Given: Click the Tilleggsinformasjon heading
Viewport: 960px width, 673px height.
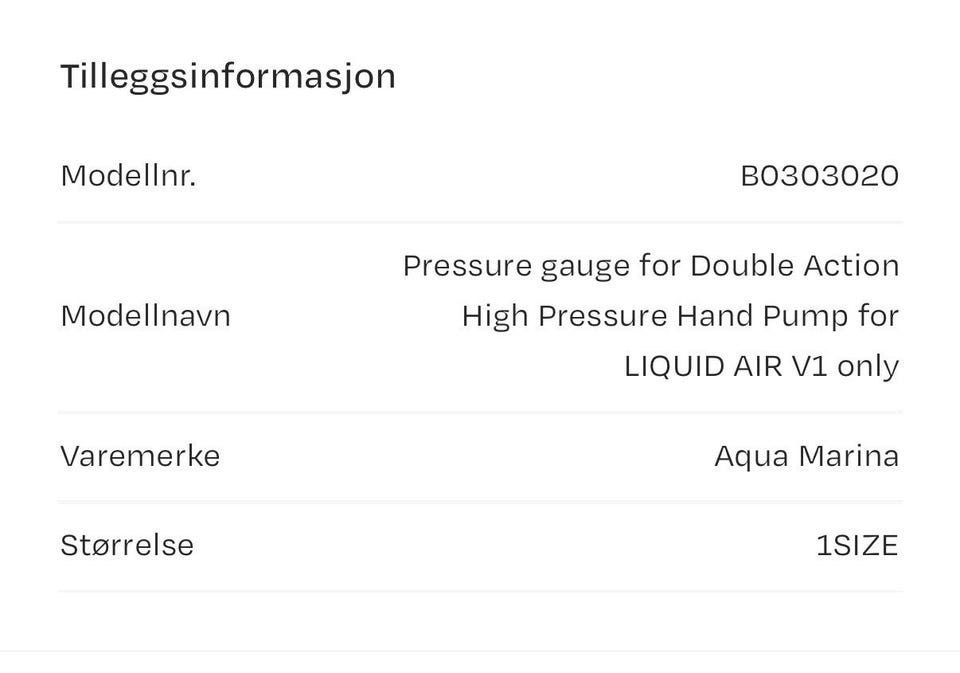Looking at the screenshot, I should [228, 76].
